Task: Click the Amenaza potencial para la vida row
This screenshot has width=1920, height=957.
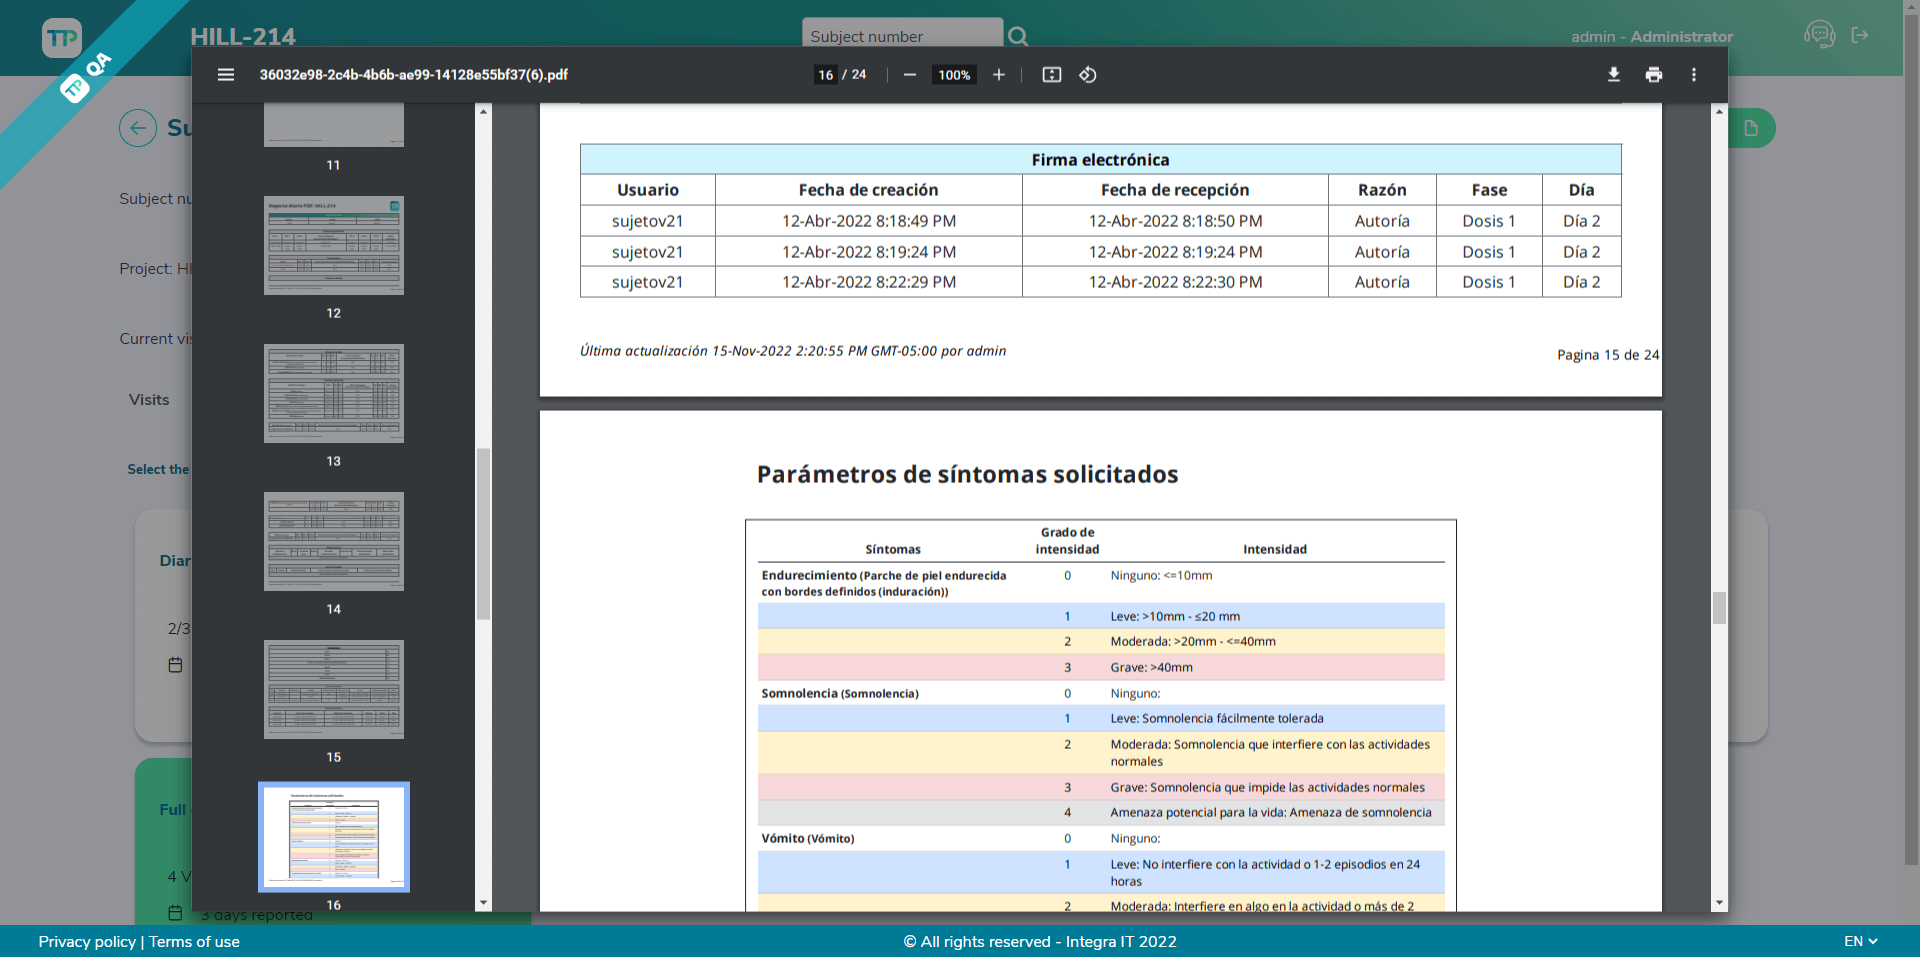Action: (x=1101, y=812)
